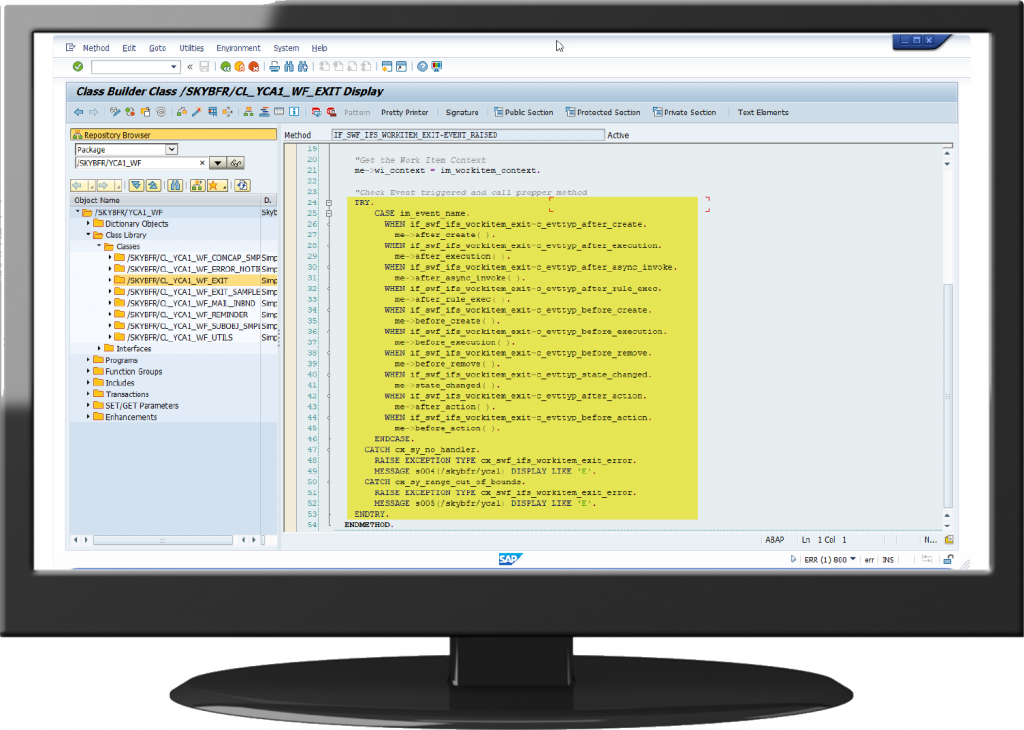Open the Private Section
Image resolution: width=1024 pixels, height=730 pixels.
click(684, 112)
